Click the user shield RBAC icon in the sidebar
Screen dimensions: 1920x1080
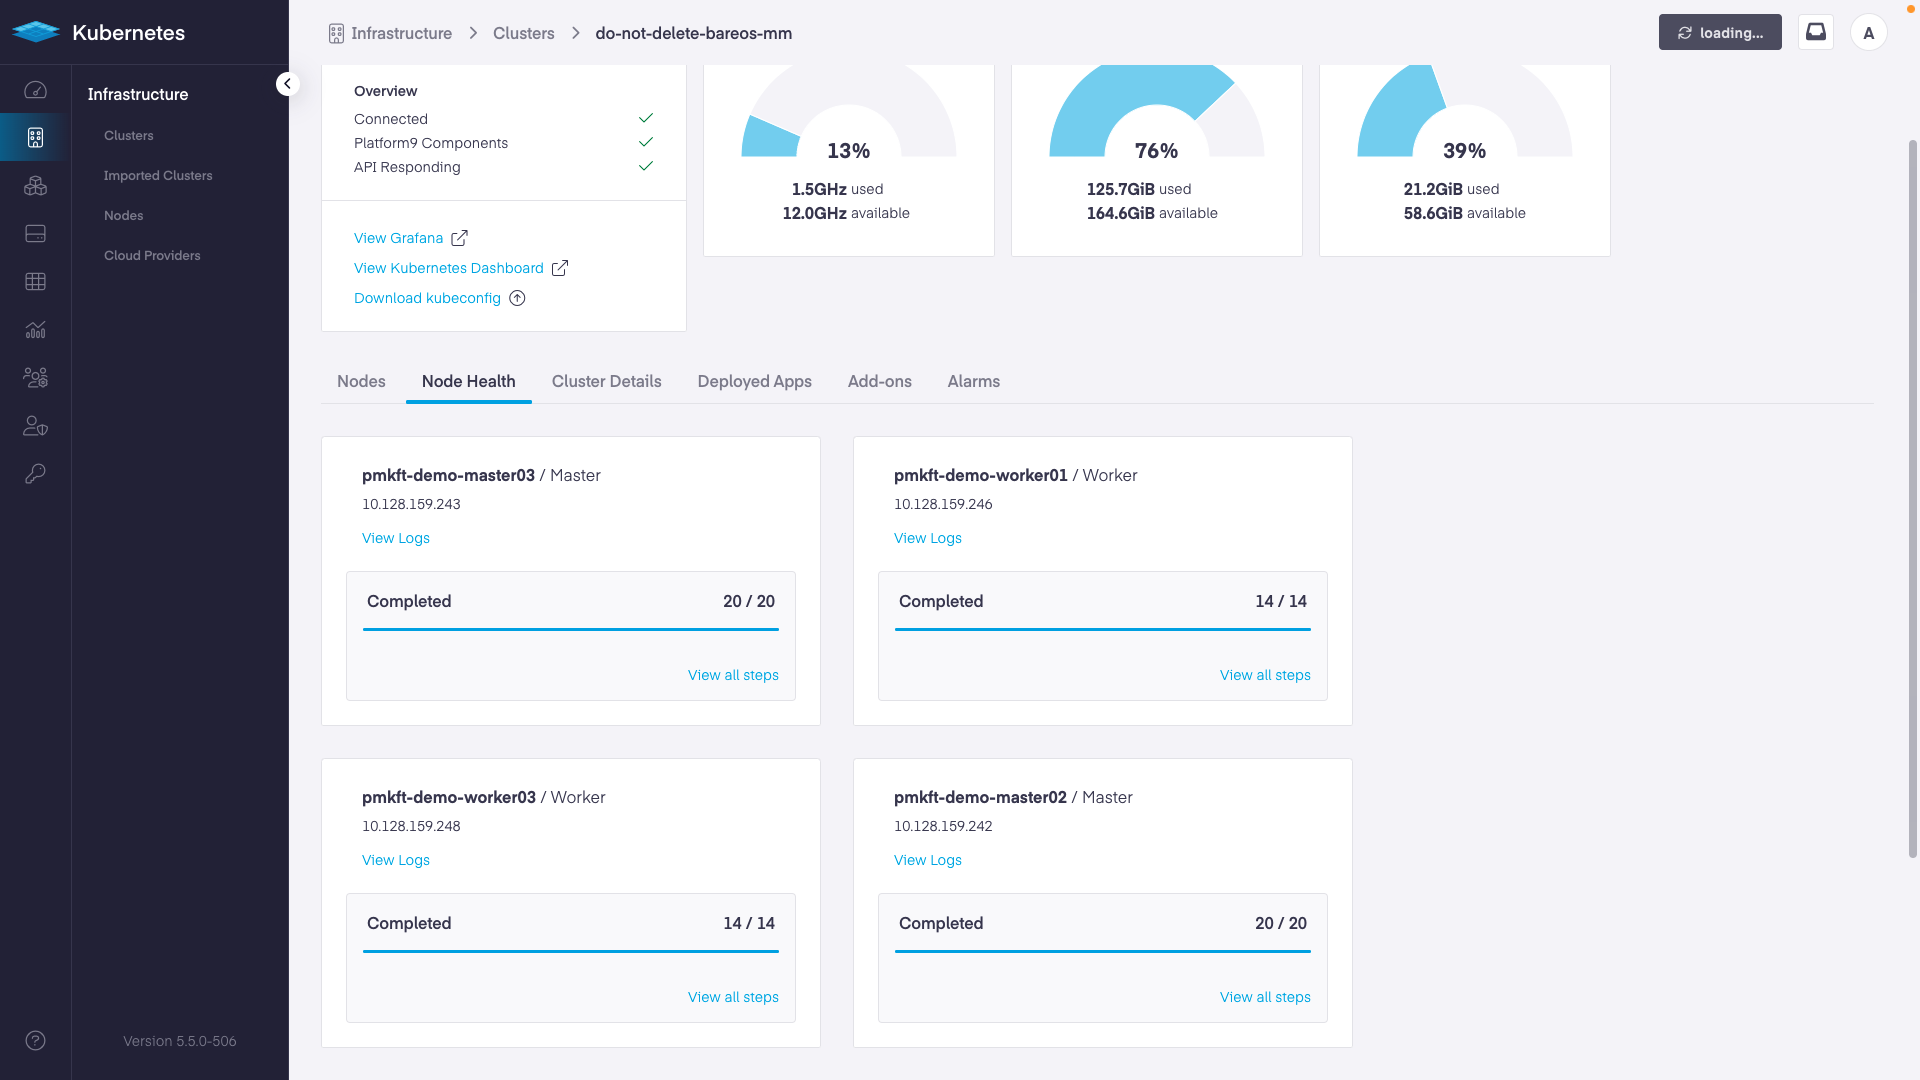[x=35, y=426]
